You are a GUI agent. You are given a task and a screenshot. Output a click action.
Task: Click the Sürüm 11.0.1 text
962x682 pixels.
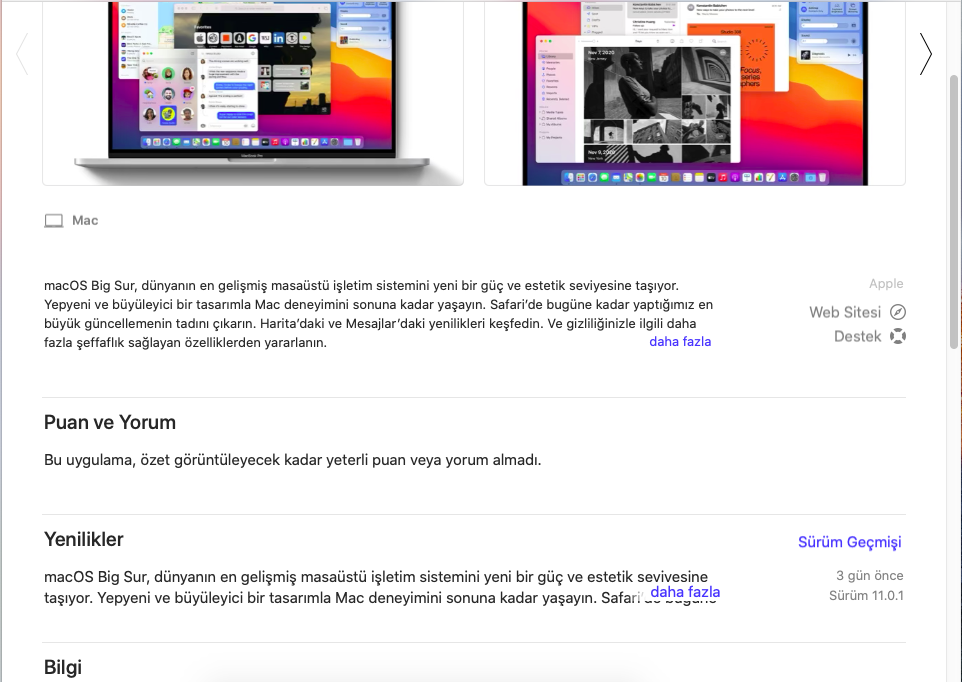coord(866,596)
